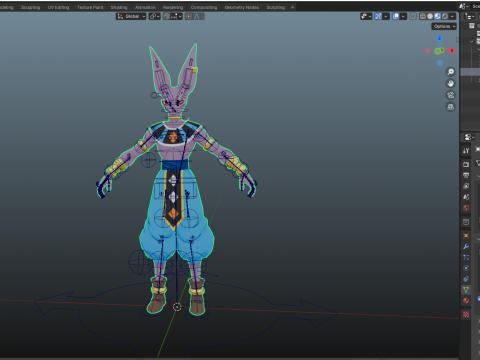Open the gizmo options dropdown arrow

[x=386, y=16]
